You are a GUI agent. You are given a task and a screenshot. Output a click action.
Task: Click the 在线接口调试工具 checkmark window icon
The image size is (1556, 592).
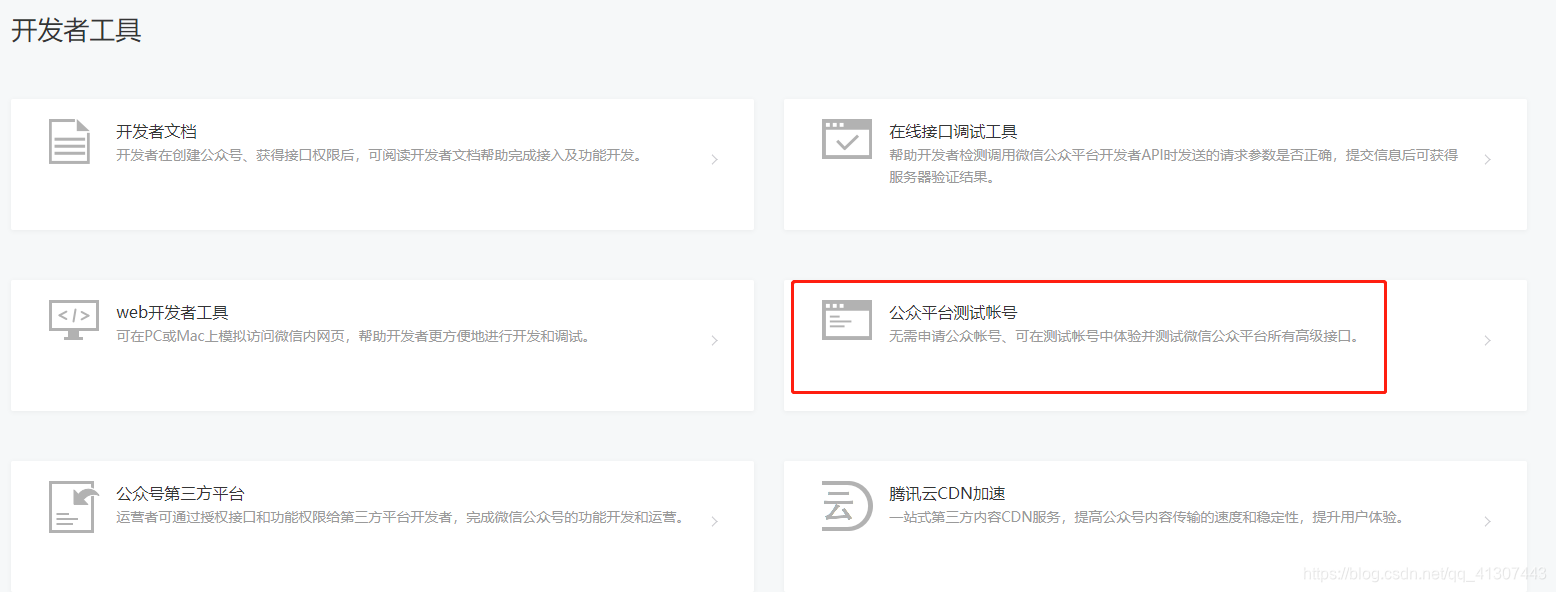click(x=847, y=139)
